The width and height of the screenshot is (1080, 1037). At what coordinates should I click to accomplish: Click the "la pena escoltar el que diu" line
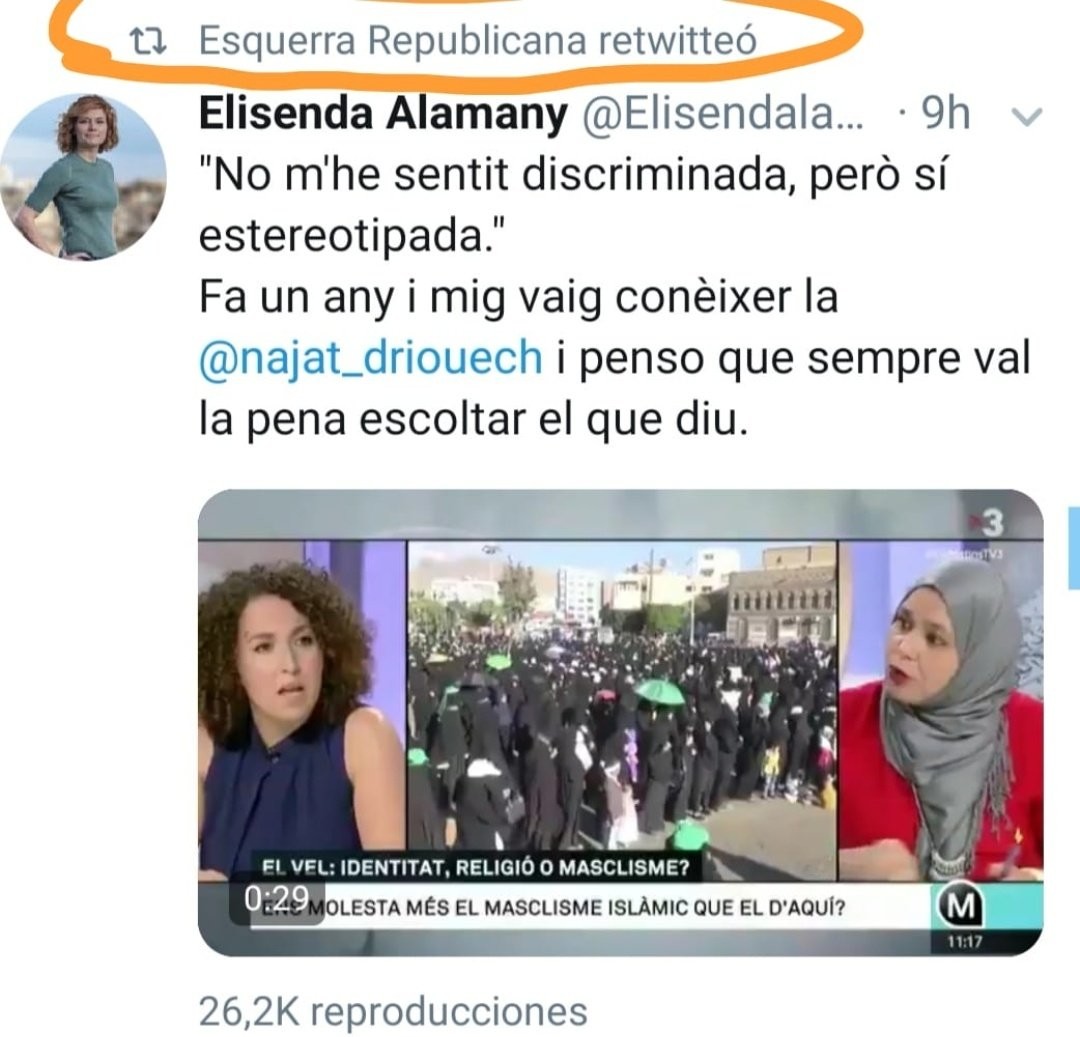[x=472, y=419]
